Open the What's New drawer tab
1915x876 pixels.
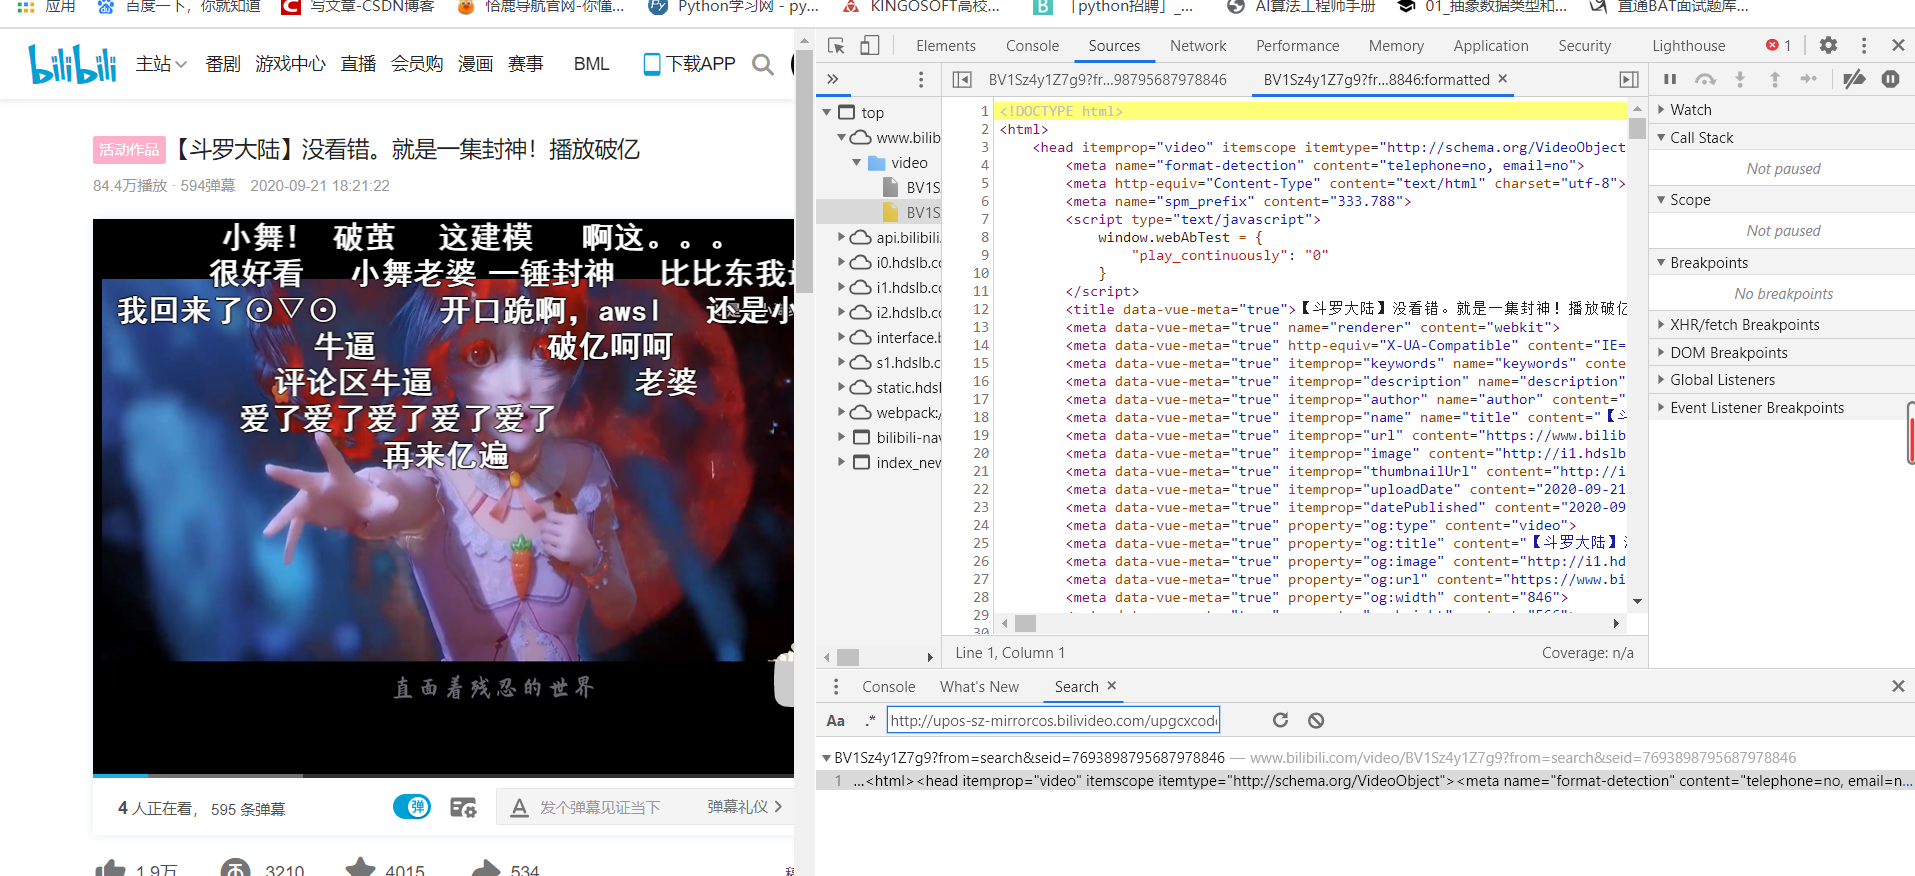point(979,687)
